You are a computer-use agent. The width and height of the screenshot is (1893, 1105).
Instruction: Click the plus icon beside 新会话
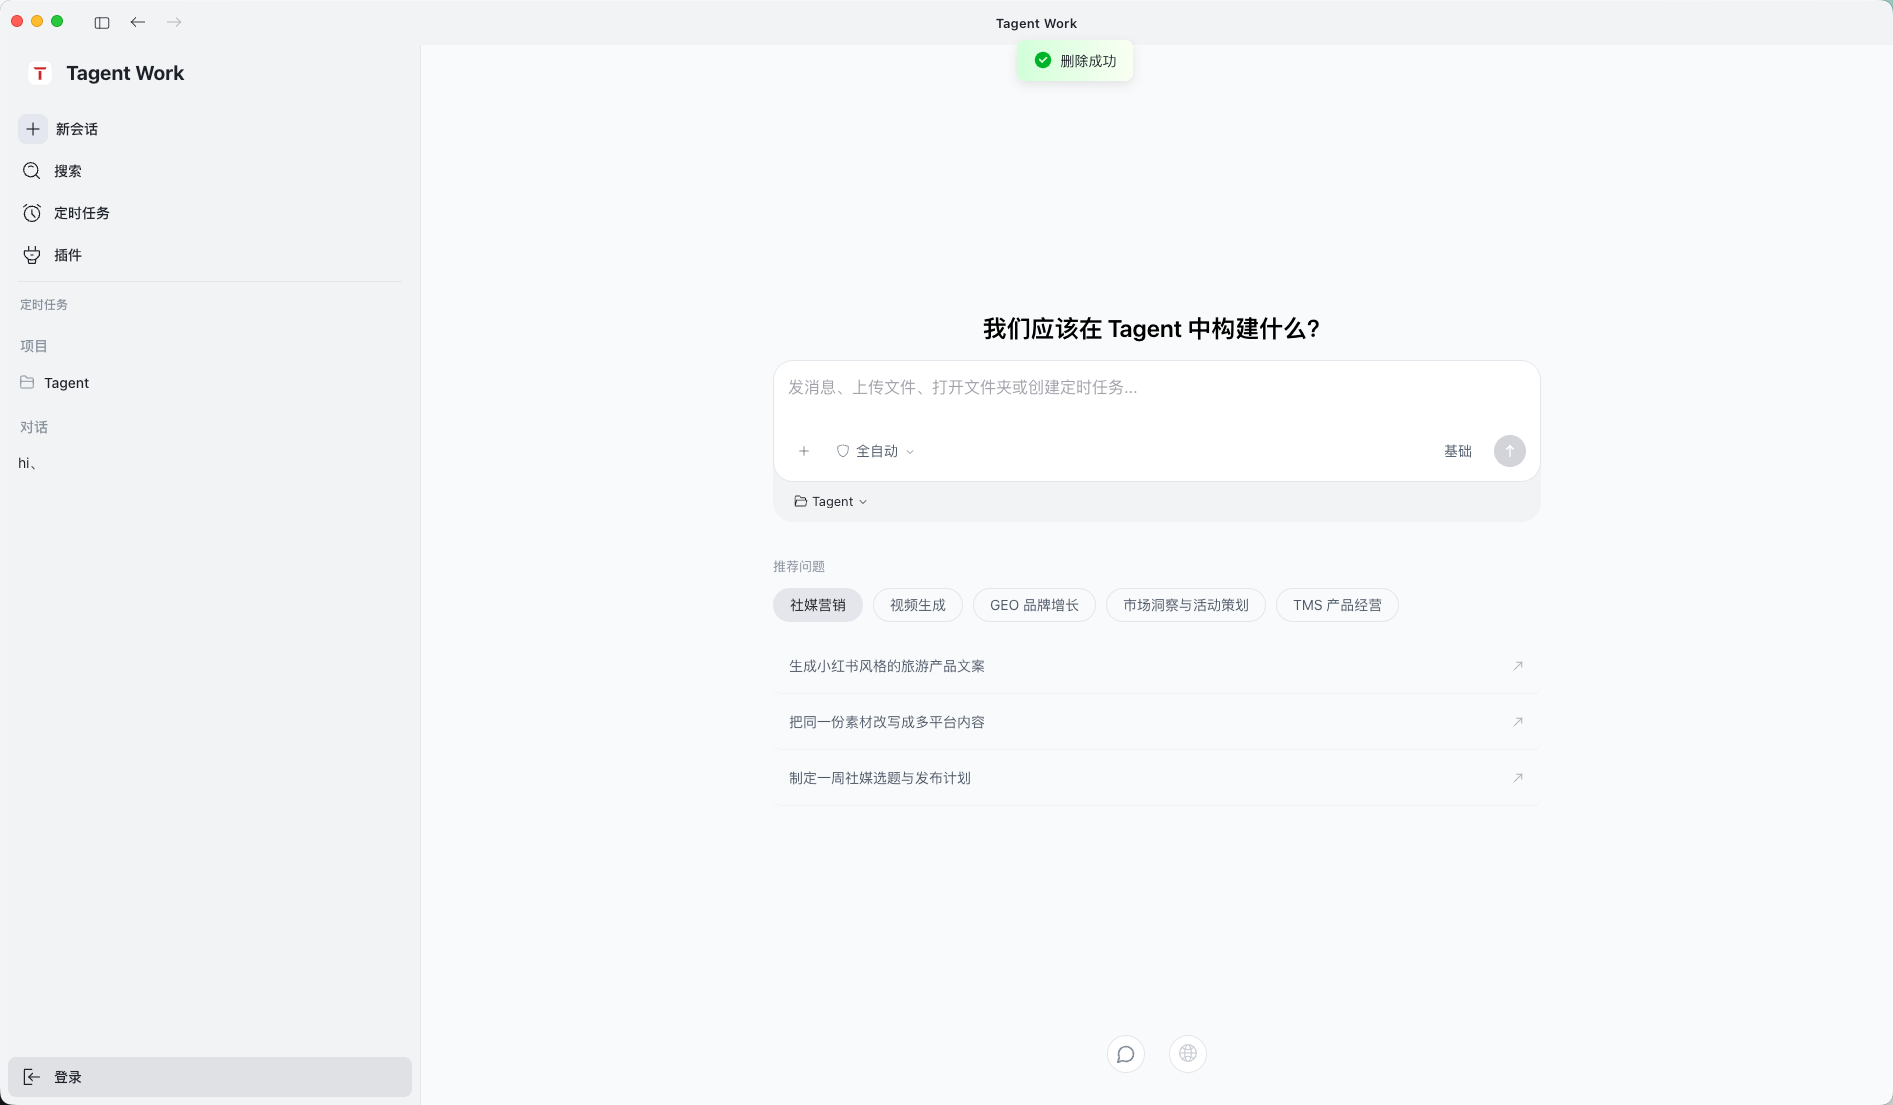tap(33, 129)
